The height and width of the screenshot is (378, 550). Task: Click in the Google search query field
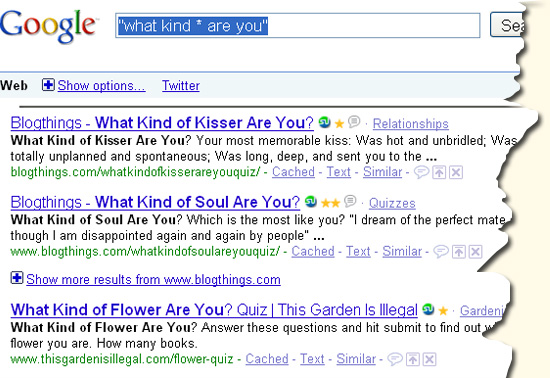(x=297, y=25)
